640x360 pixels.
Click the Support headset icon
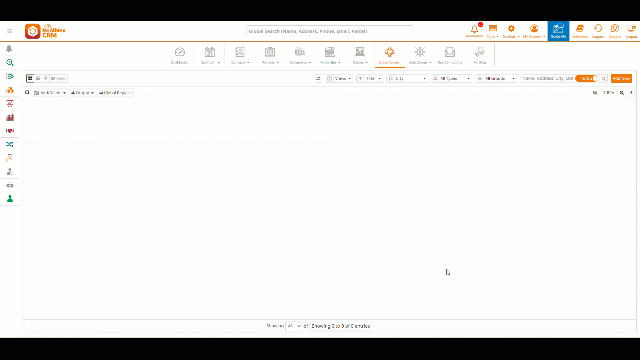pyautogui.click(x=598, y=31)
